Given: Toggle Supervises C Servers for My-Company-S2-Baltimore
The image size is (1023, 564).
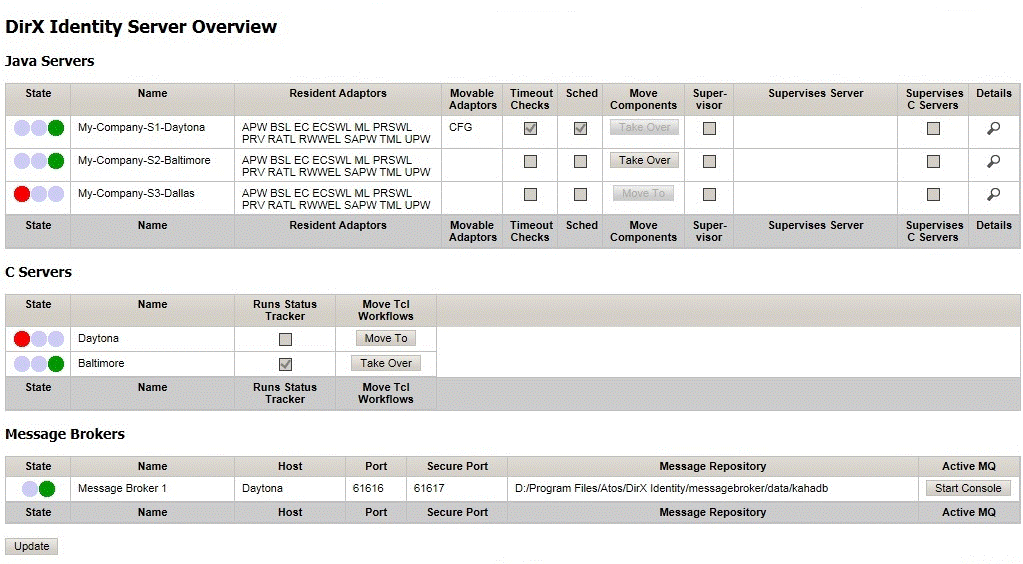Looking at the screenshot, I should point(933,161).
